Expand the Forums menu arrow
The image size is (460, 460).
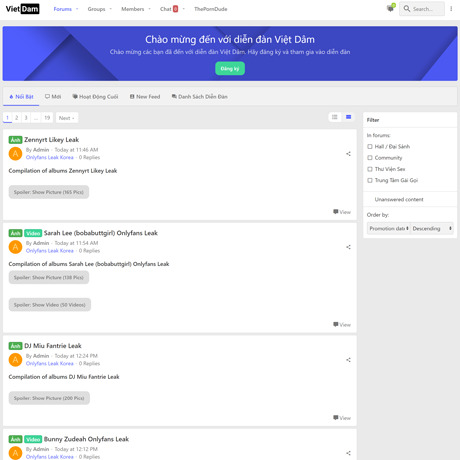77,9
